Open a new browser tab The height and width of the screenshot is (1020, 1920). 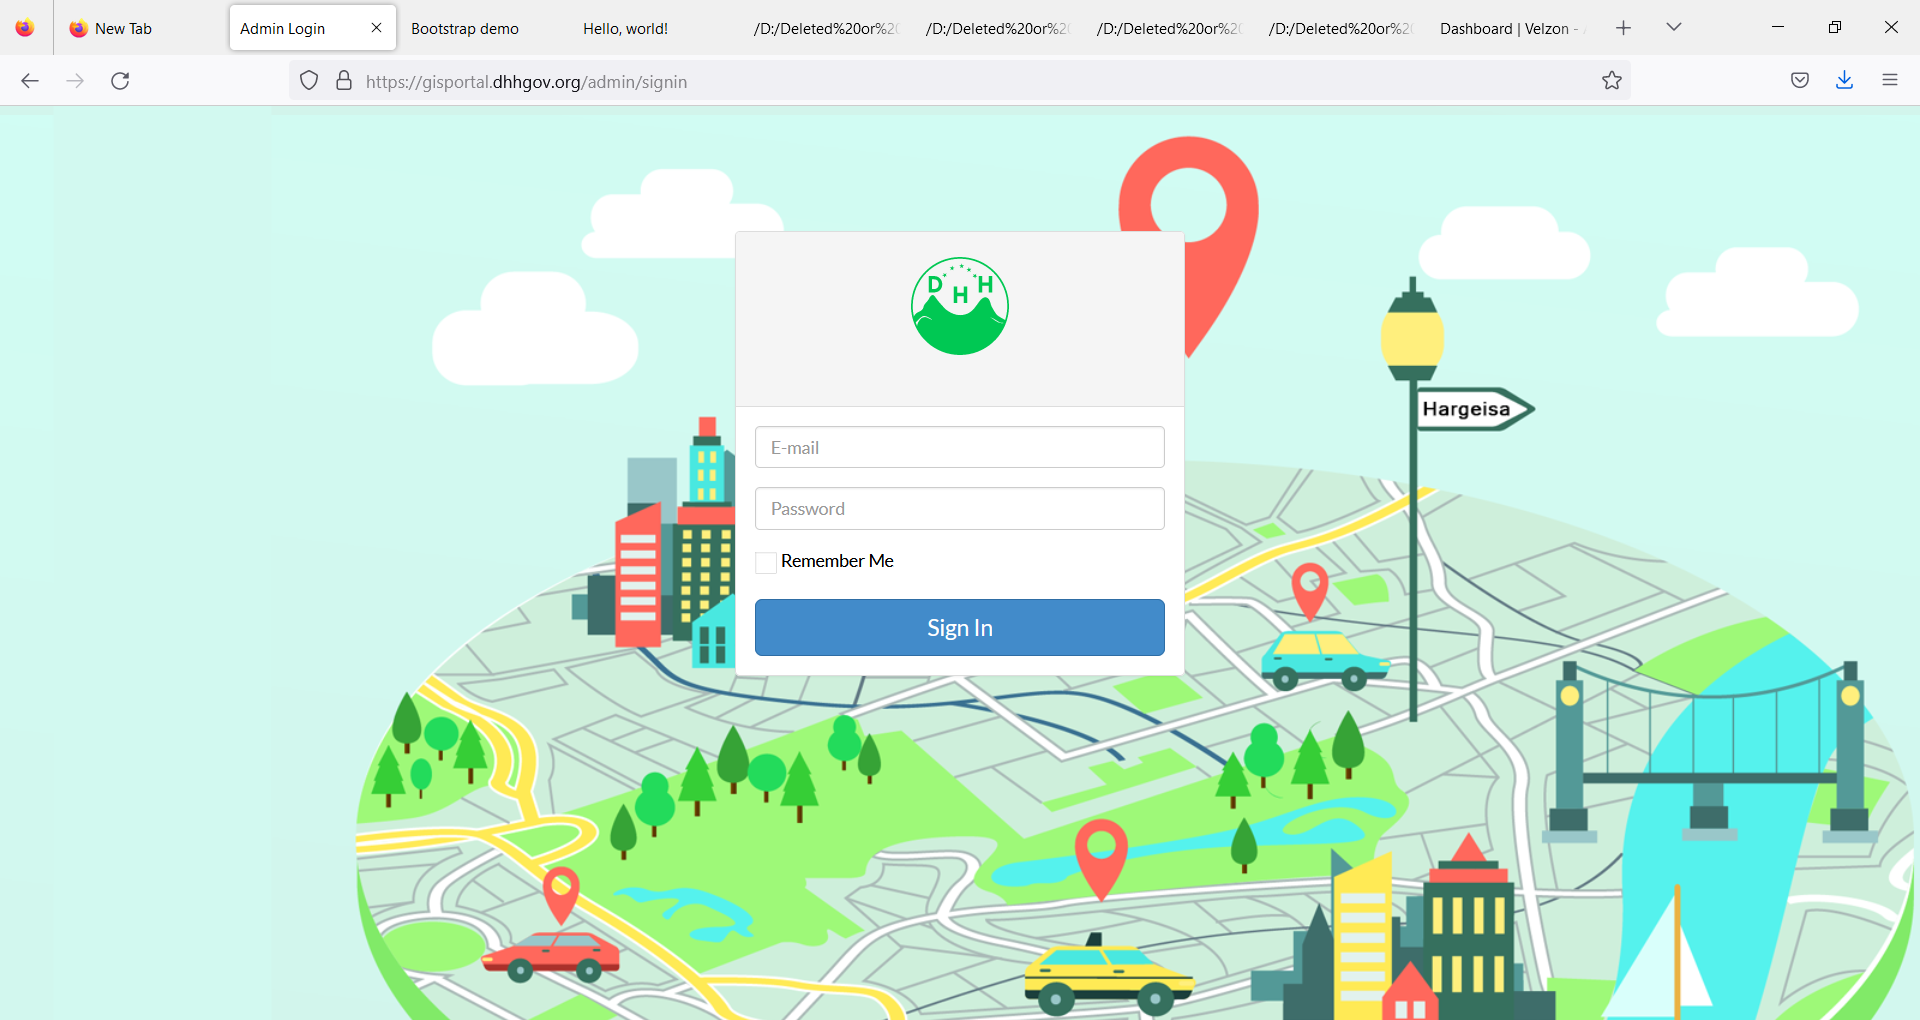point(1623,28)
